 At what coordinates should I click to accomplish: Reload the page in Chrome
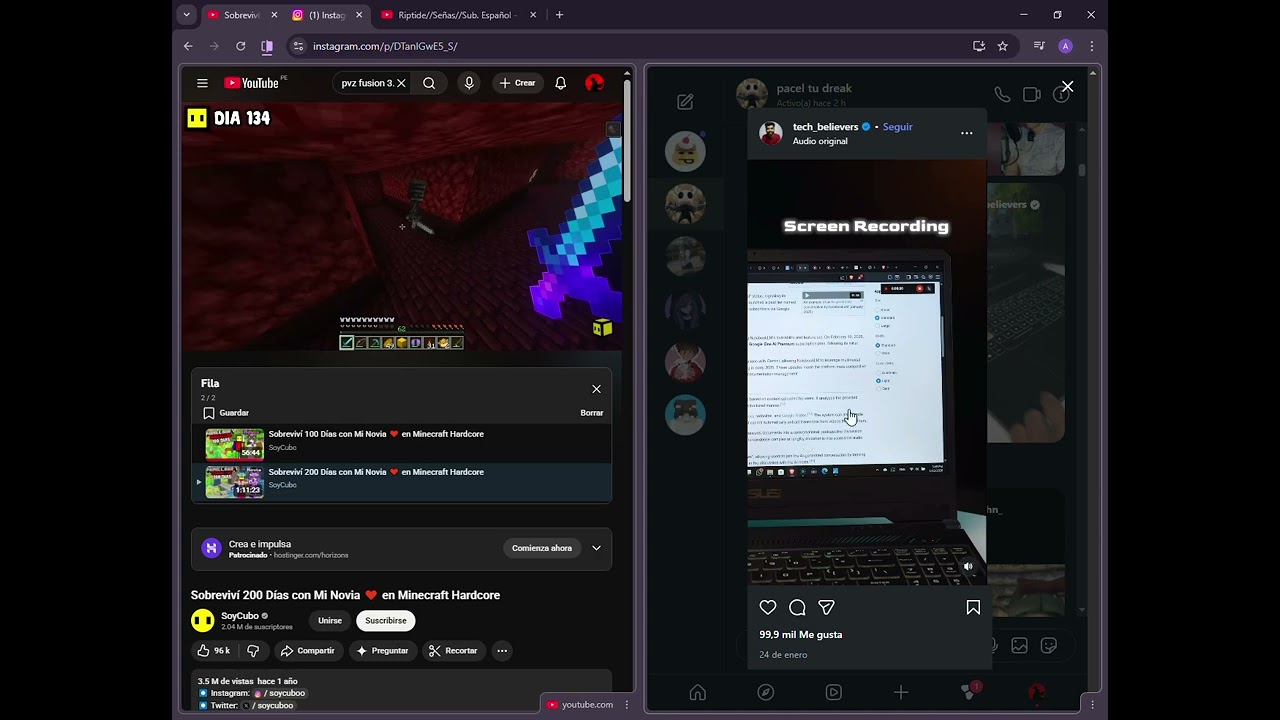[240, 46]
